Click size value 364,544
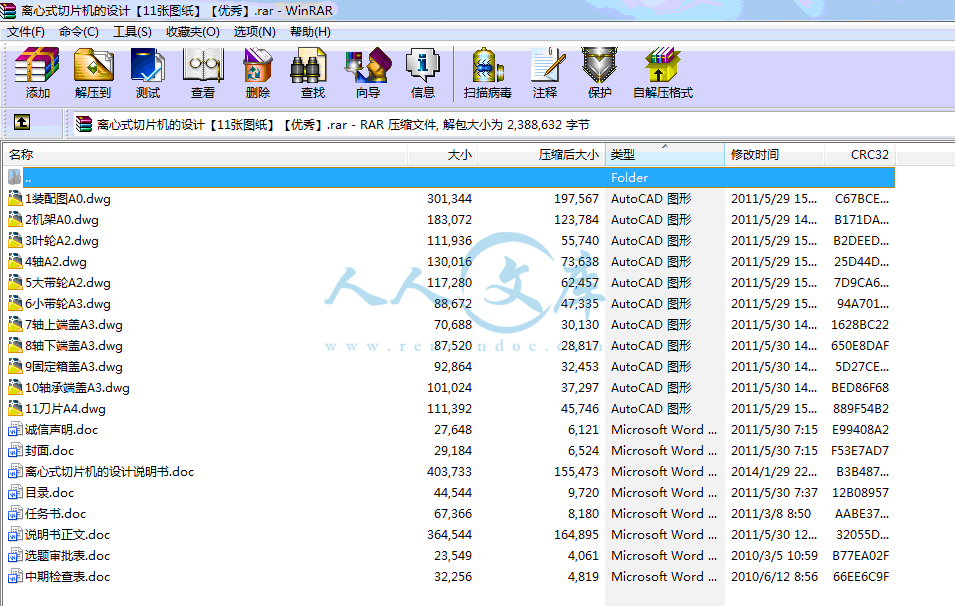The height and width of the screenshot is (606, 955). pos(449,535)
